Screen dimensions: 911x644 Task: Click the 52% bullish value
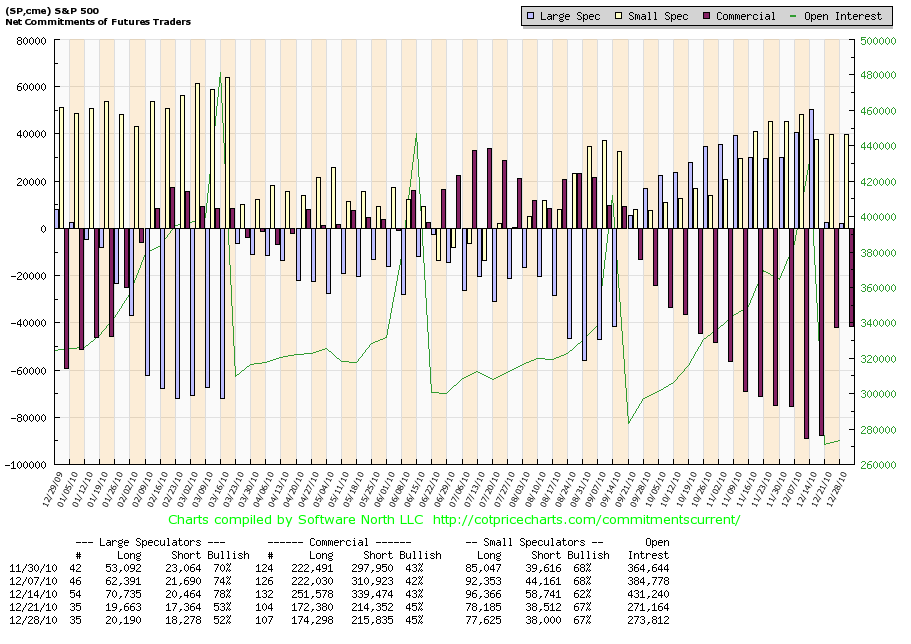tap(223, 620)
